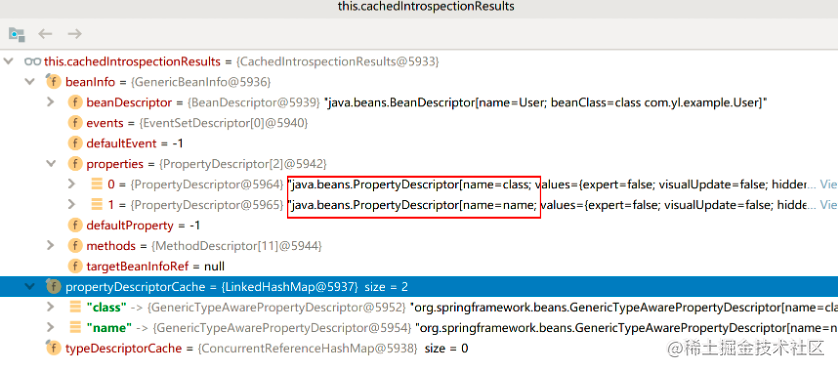Click the field icon beside defaultEvent
The width and height of the screenshot is (838, 371).
pos(75,143)
